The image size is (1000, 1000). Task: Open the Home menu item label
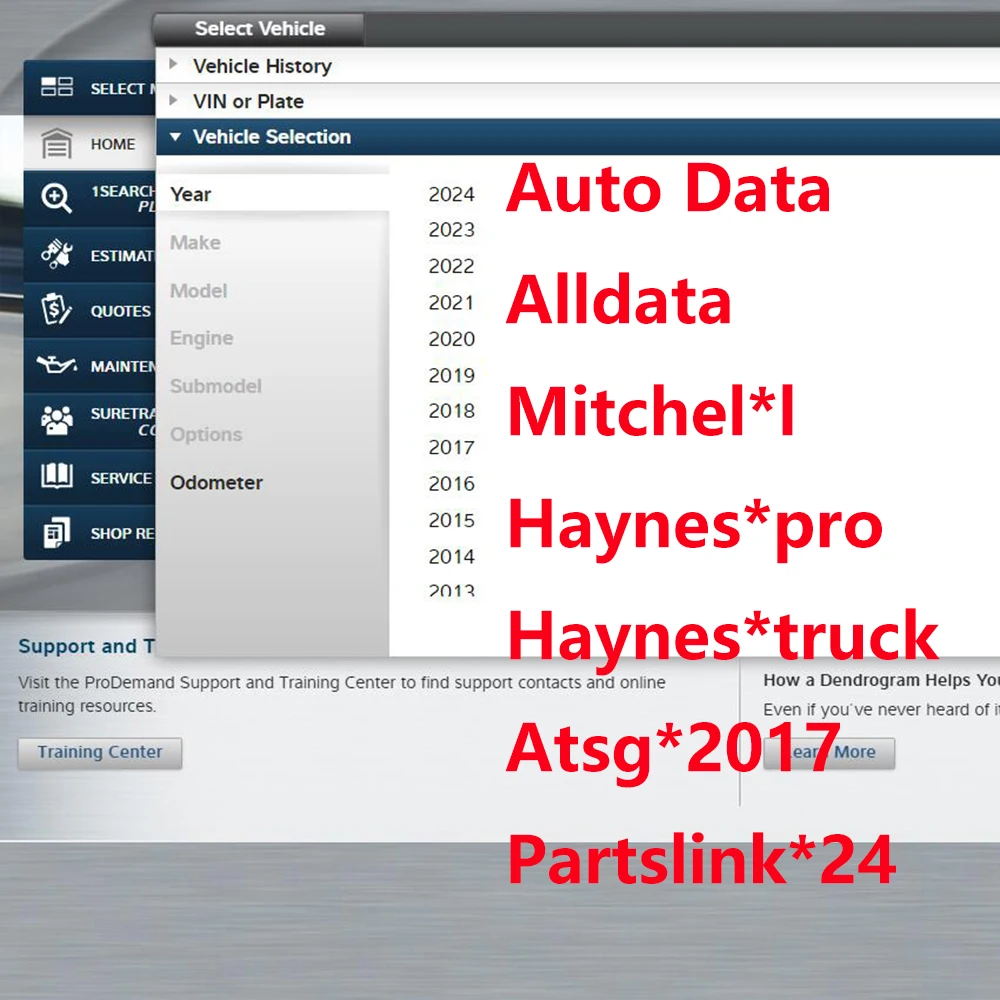click(113, 144)
